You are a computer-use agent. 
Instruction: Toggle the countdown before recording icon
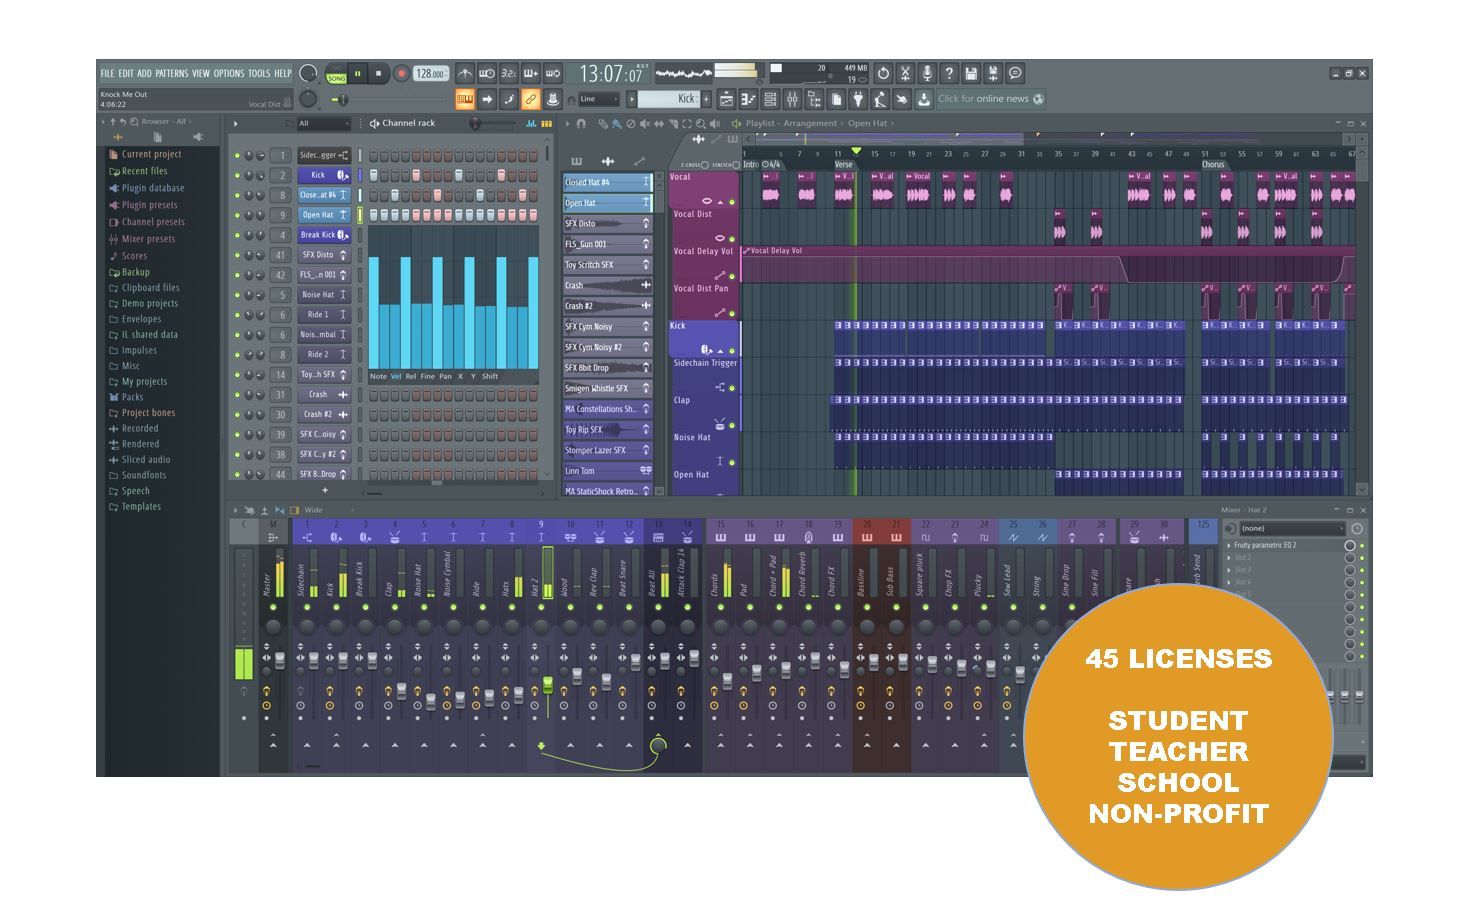509,73
